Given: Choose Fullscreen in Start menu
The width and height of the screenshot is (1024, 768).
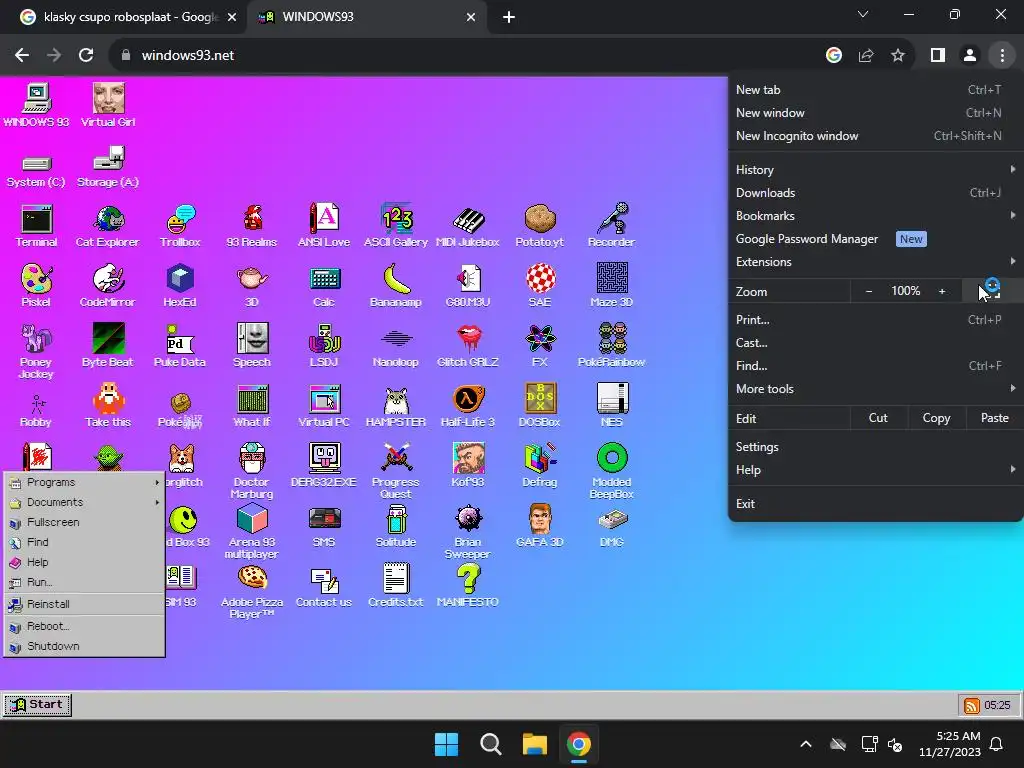Looking at the screenshot, I should (x=84, y=522).
